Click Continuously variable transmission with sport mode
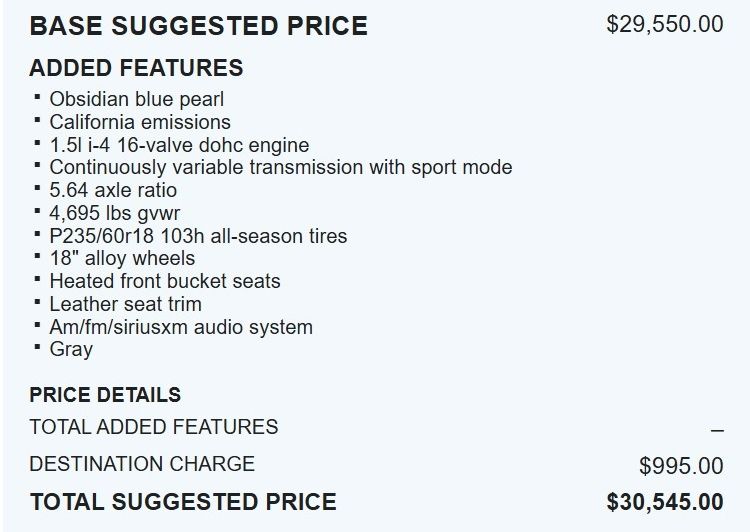The height and width of the screenshot is (532, 750). pyautogui.click(x=280, y=167)
